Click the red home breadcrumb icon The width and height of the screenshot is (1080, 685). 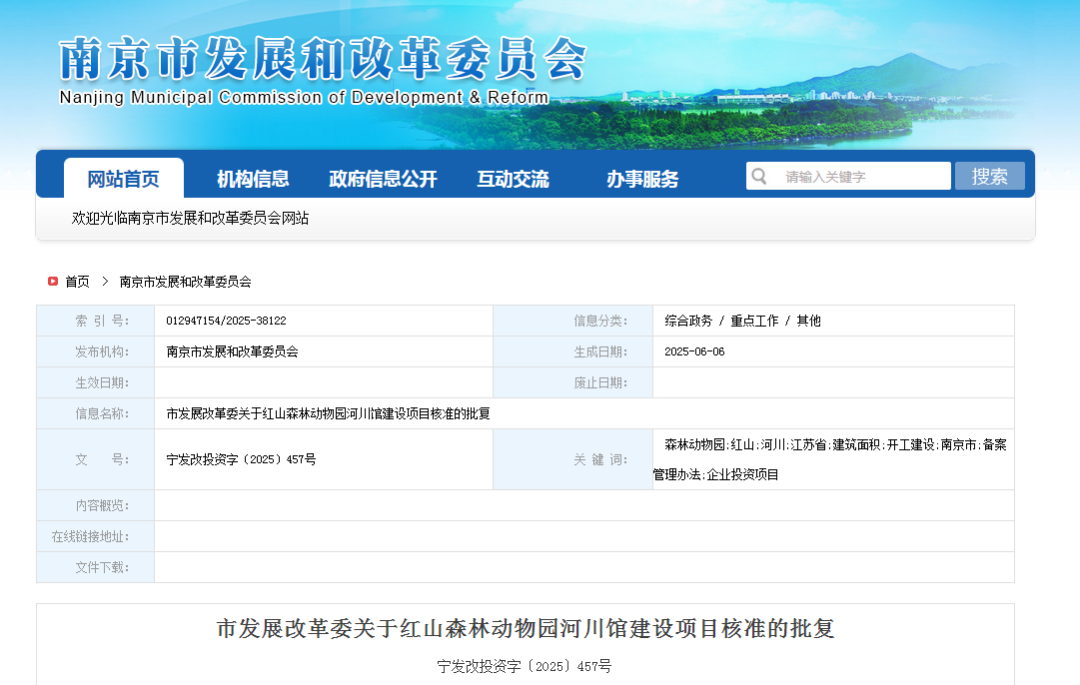point(52,281)
